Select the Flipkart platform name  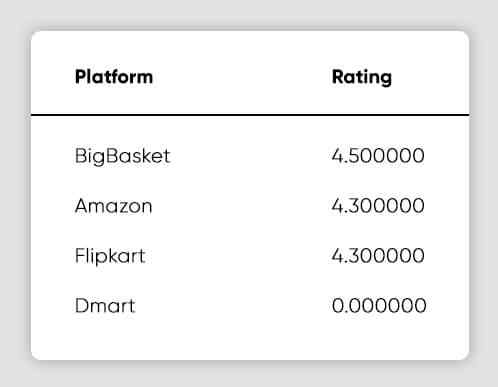[110, 256]
